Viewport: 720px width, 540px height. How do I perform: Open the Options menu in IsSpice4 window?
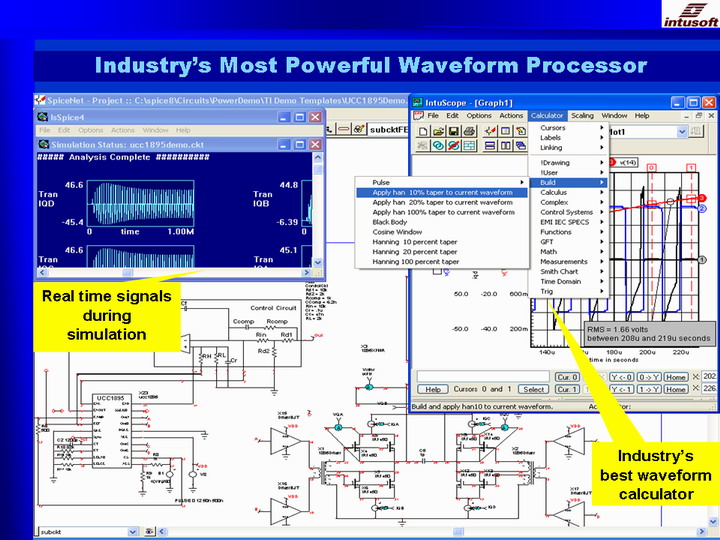[90, 130]
